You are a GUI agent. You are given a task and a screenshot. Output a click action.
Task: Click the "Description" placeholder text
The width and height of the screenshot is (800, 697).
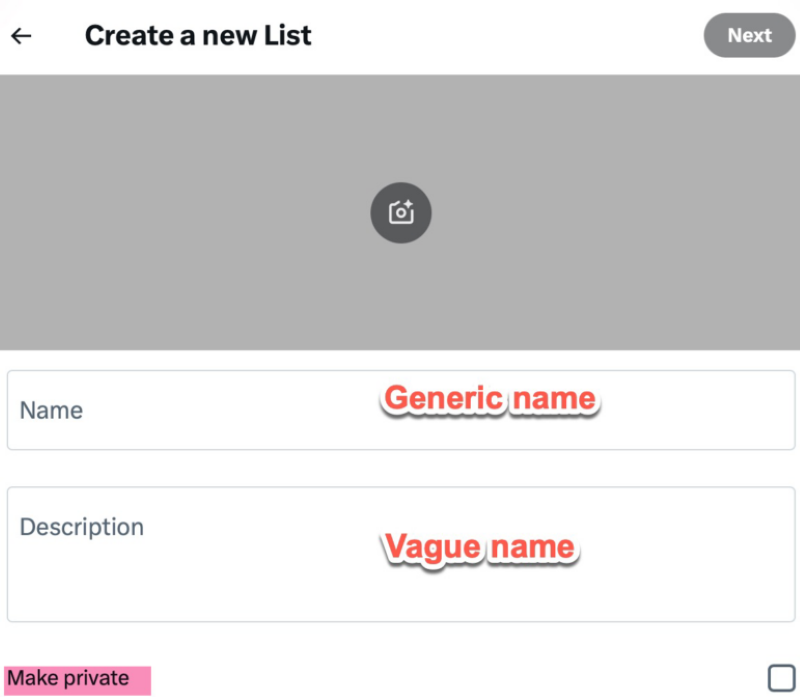(82, 527)
